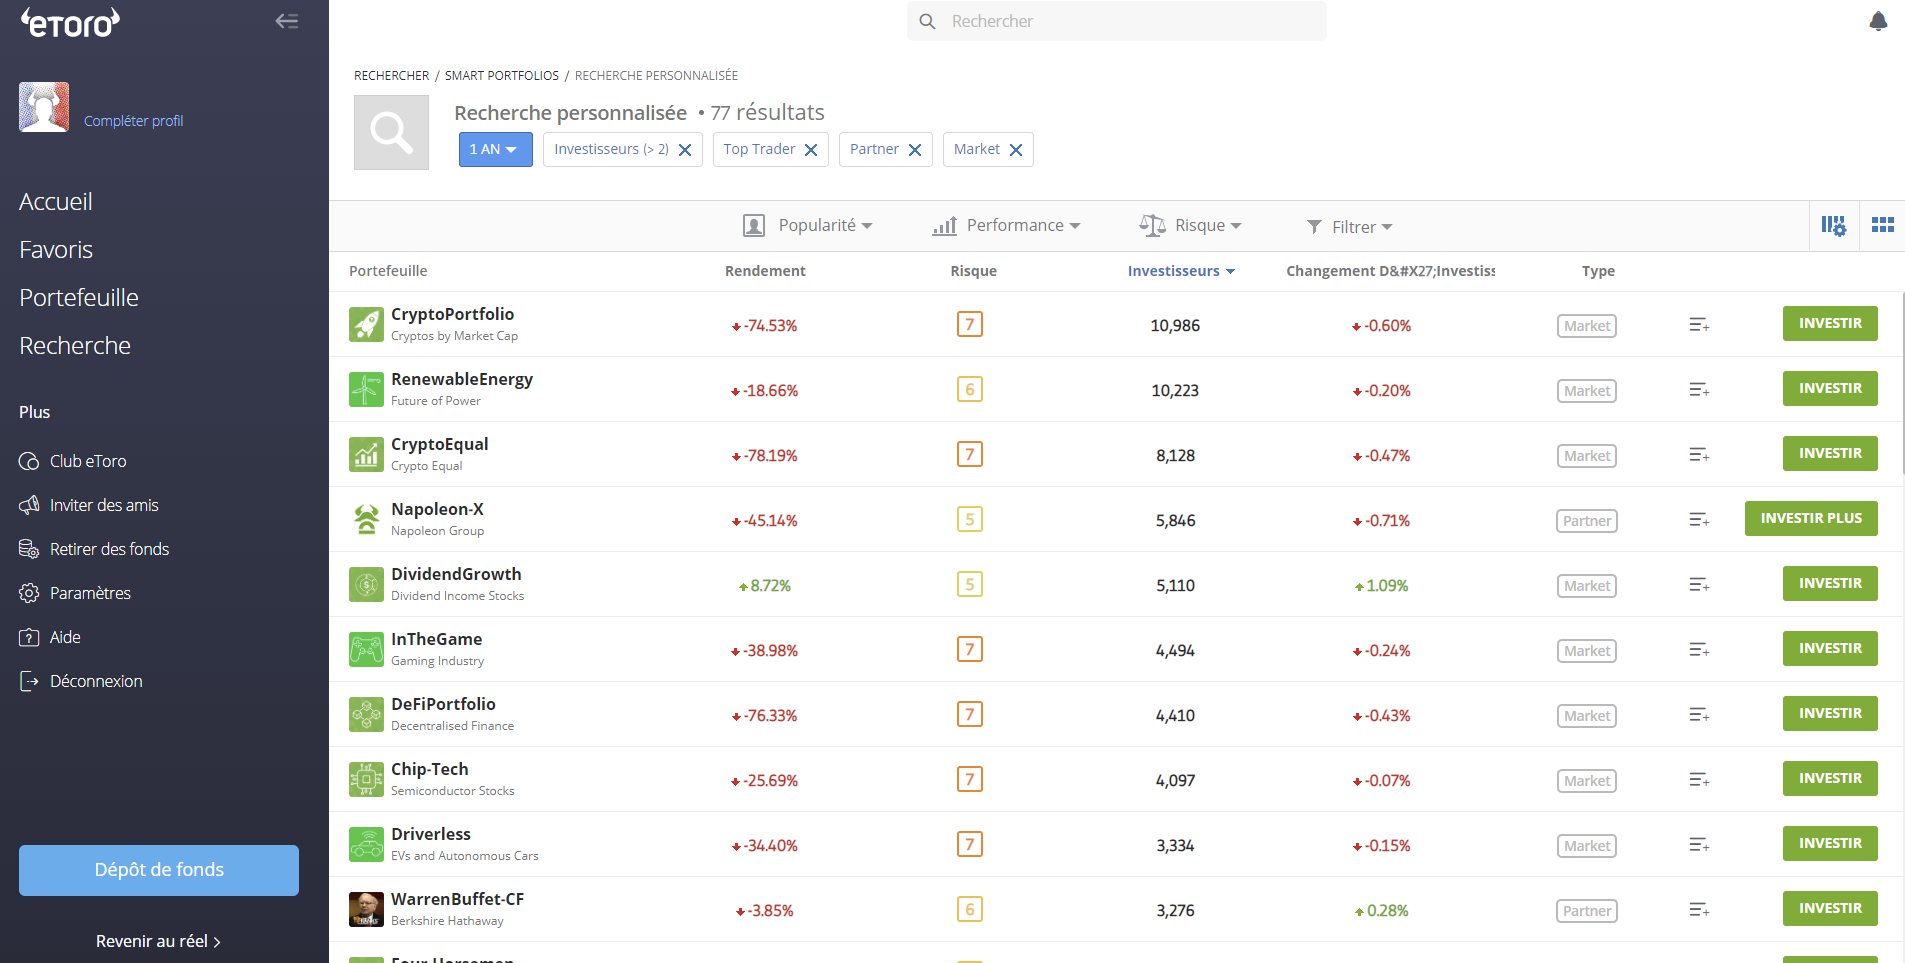
Task: Open the column settings icon
Action: point(1833,226)
